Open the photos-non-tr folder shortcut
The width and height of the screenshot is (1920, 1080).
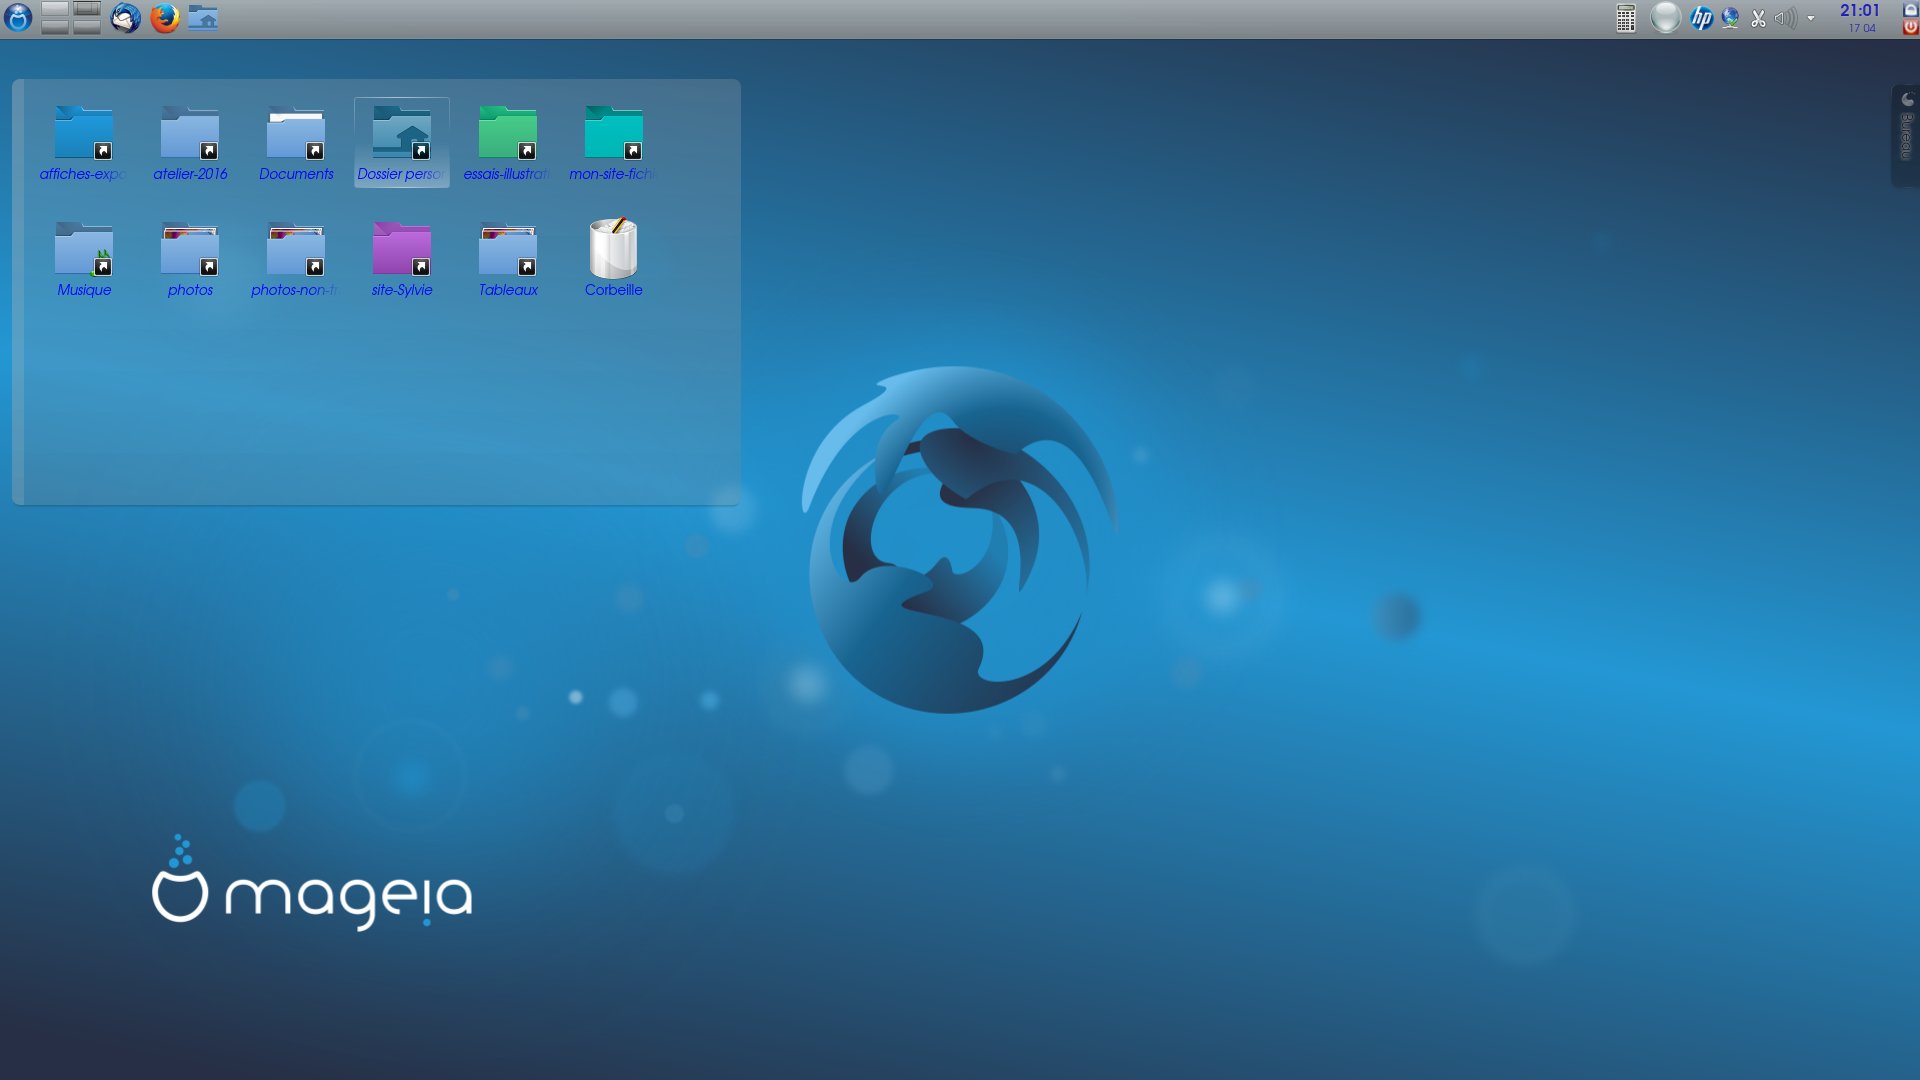click(296, 259)
